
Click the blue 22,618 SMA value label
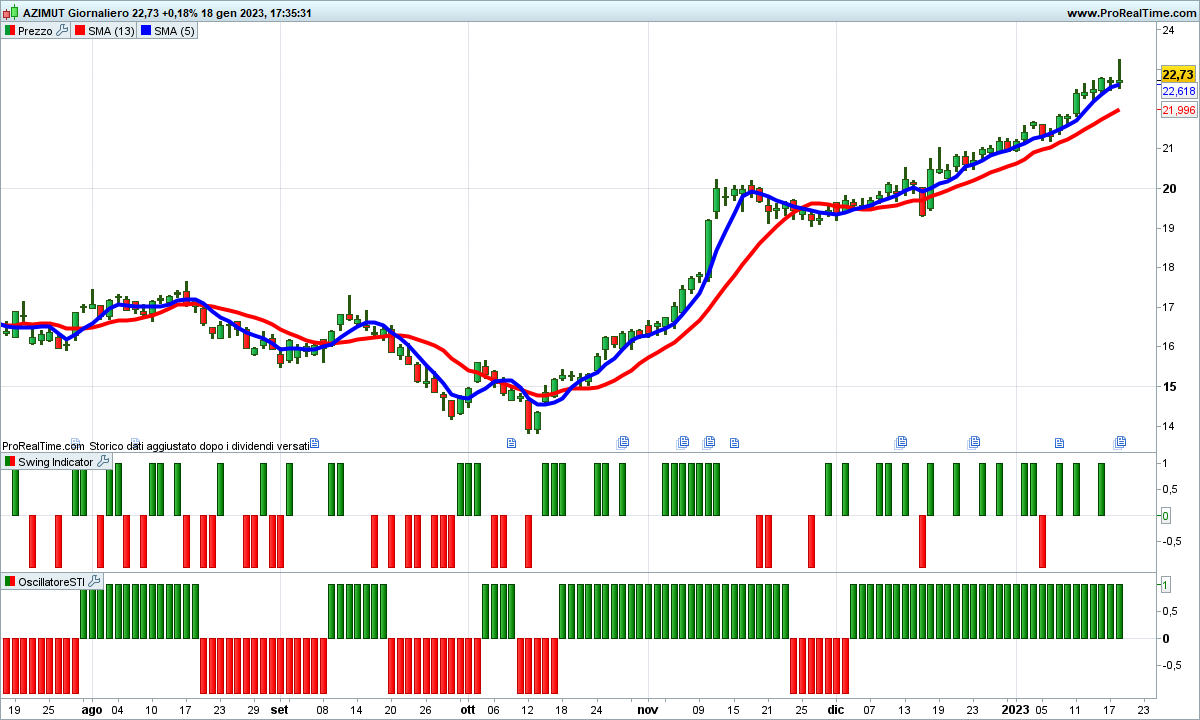click(1178, 91)
